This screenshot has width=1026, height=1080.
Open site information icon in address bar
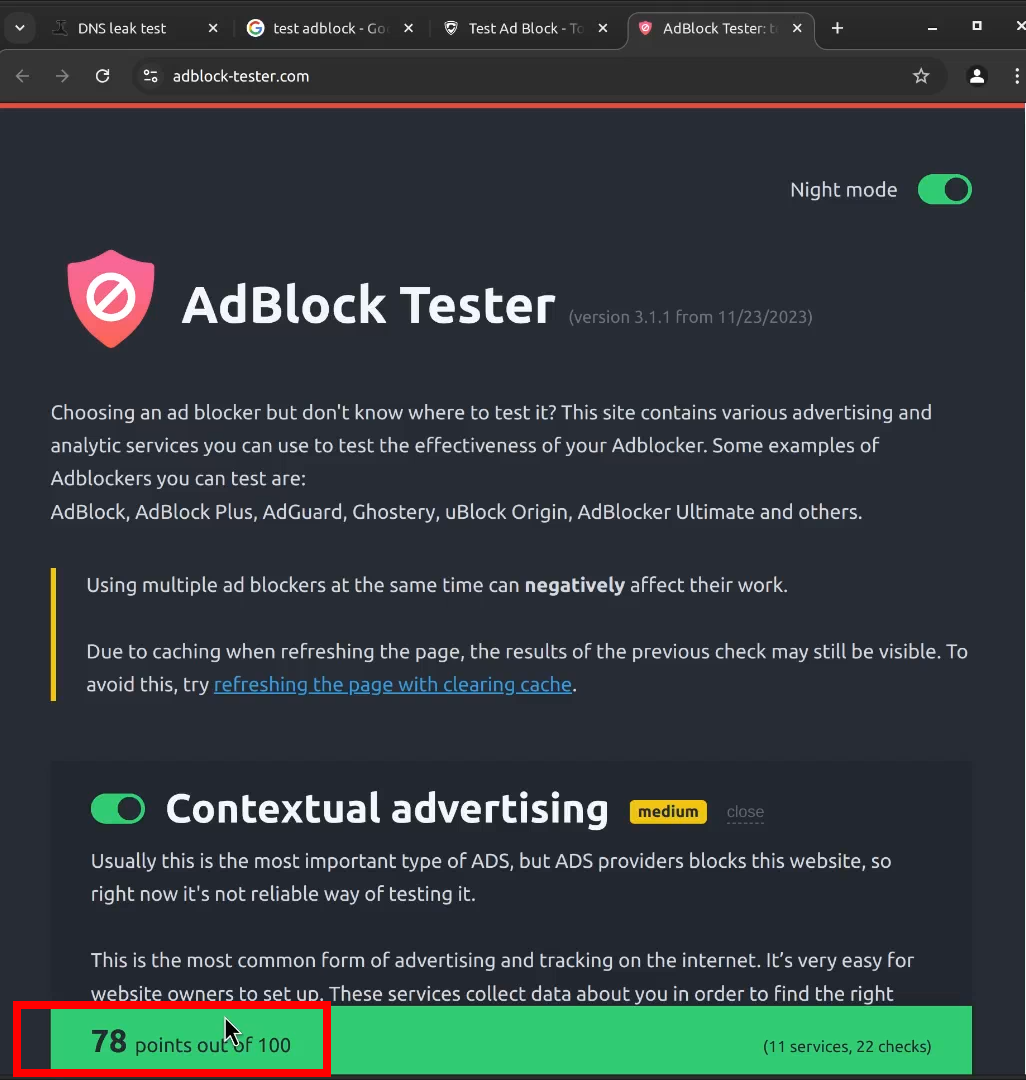coord(150,76)
